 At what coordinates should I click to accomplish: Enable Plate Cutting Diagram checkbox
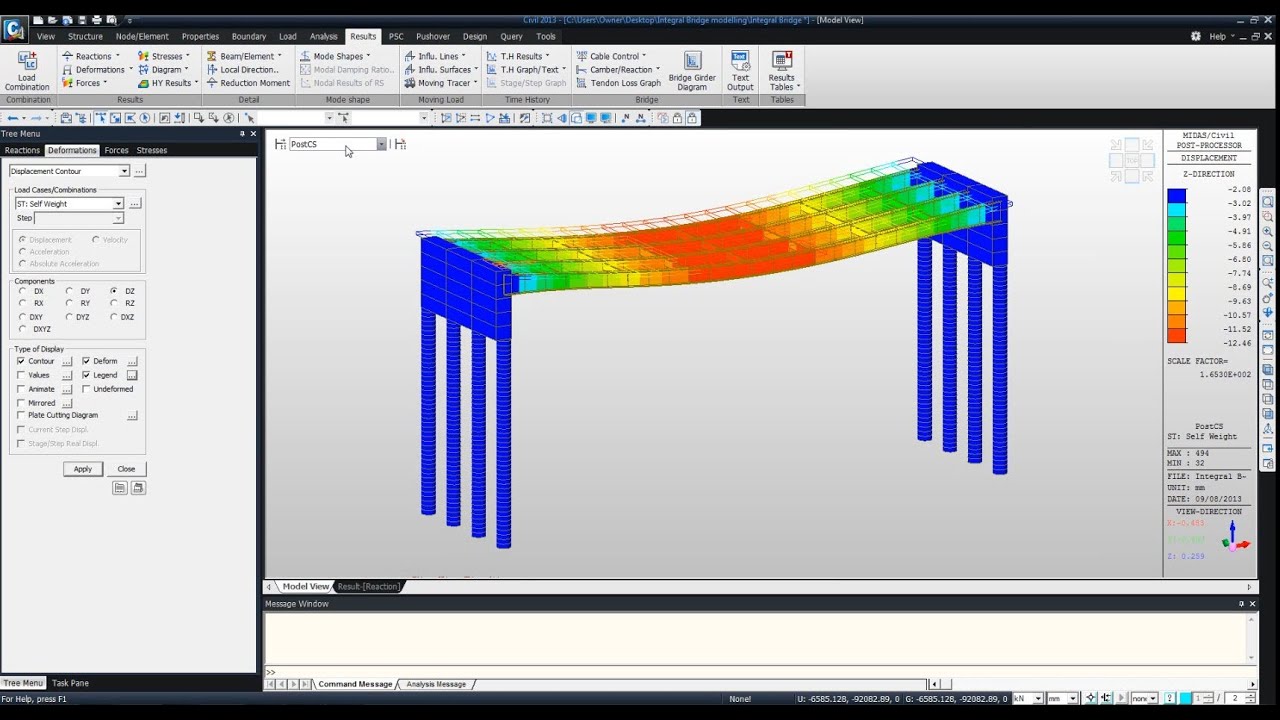point(21,415)
